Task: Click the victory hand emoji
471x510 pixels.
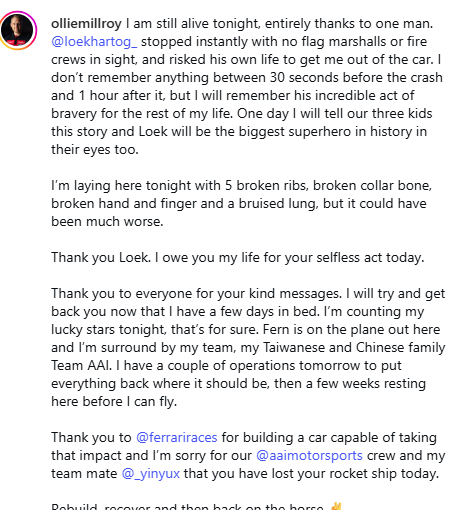Action: coord(336,506)
